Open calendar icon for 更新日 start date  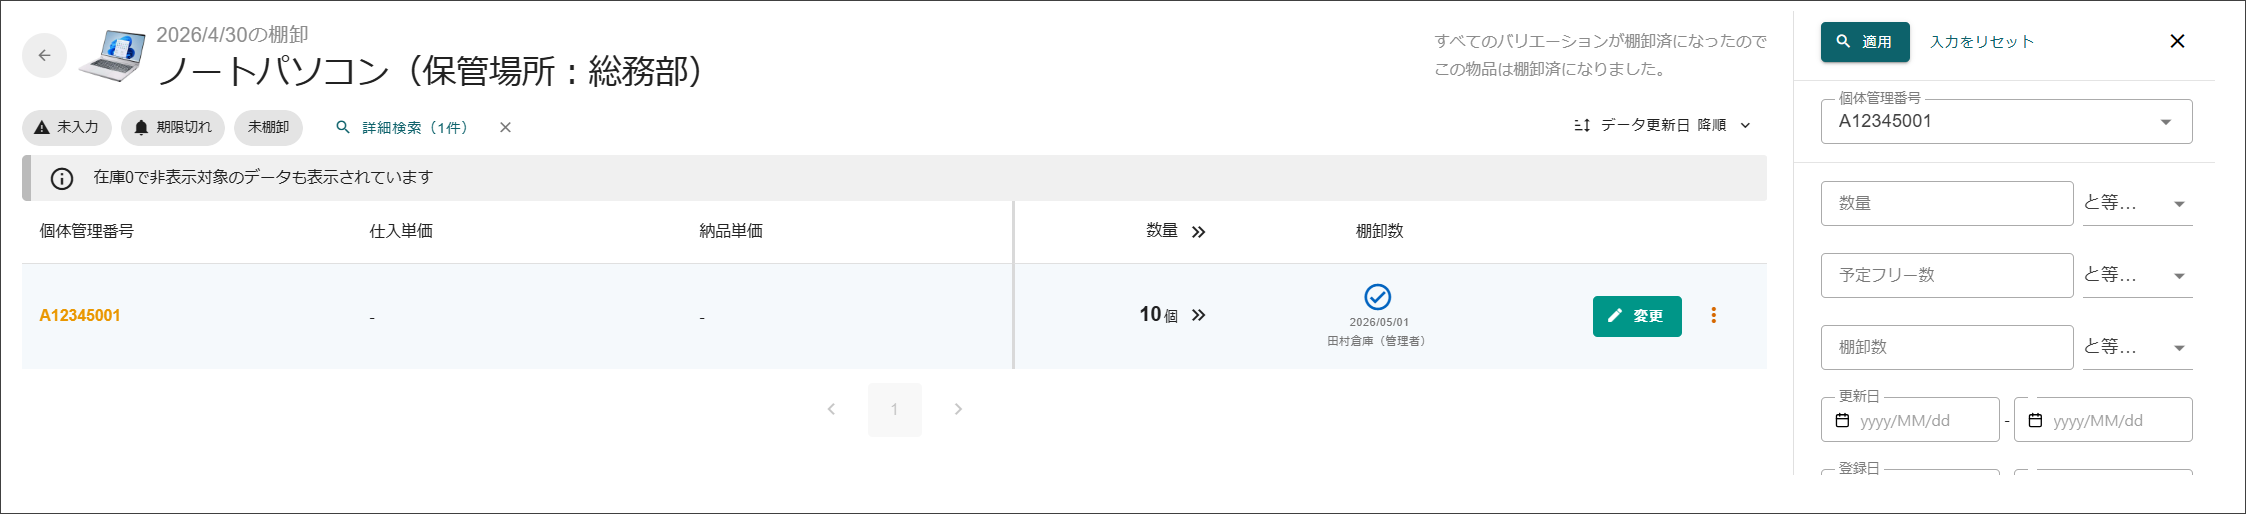pyautogui.click(x=1842, y=420)
